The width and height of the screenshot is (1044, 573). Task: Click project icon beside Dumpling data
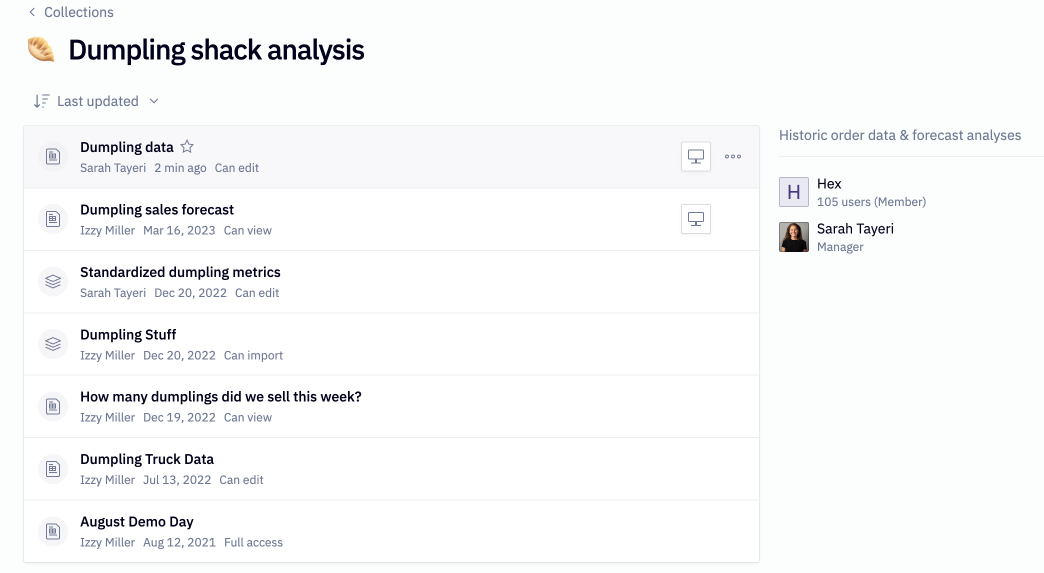pyautogui.click(x=53, y=156)
